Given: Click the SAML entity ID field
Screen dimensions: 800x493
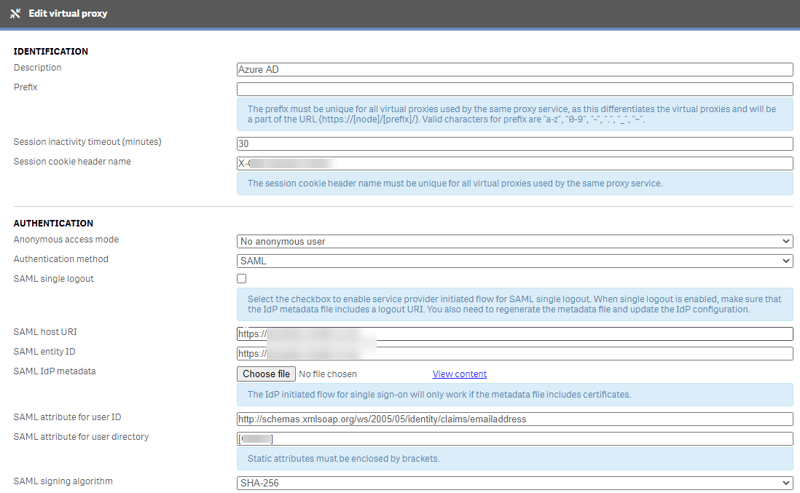Looking at the screenshot, I should pyautogui.click(x=515, y=354).
